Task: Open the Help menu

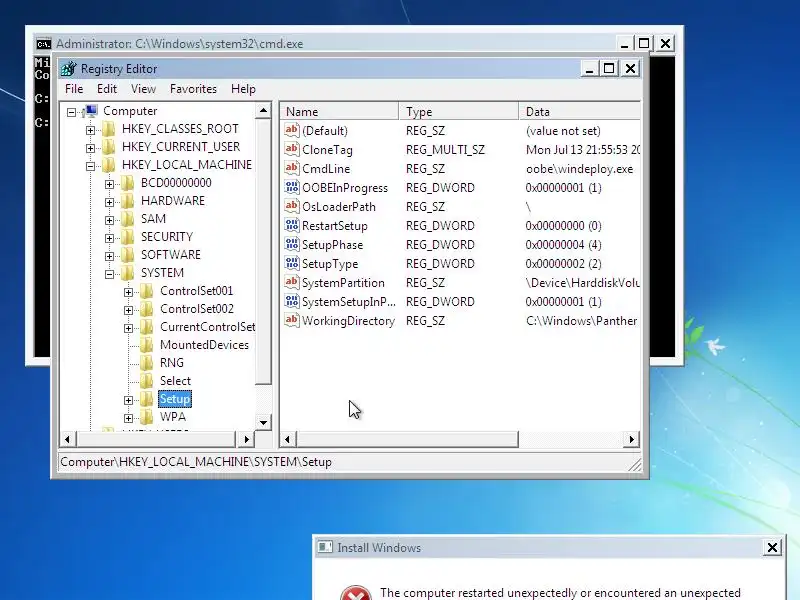Action: [x=243, y=89]
